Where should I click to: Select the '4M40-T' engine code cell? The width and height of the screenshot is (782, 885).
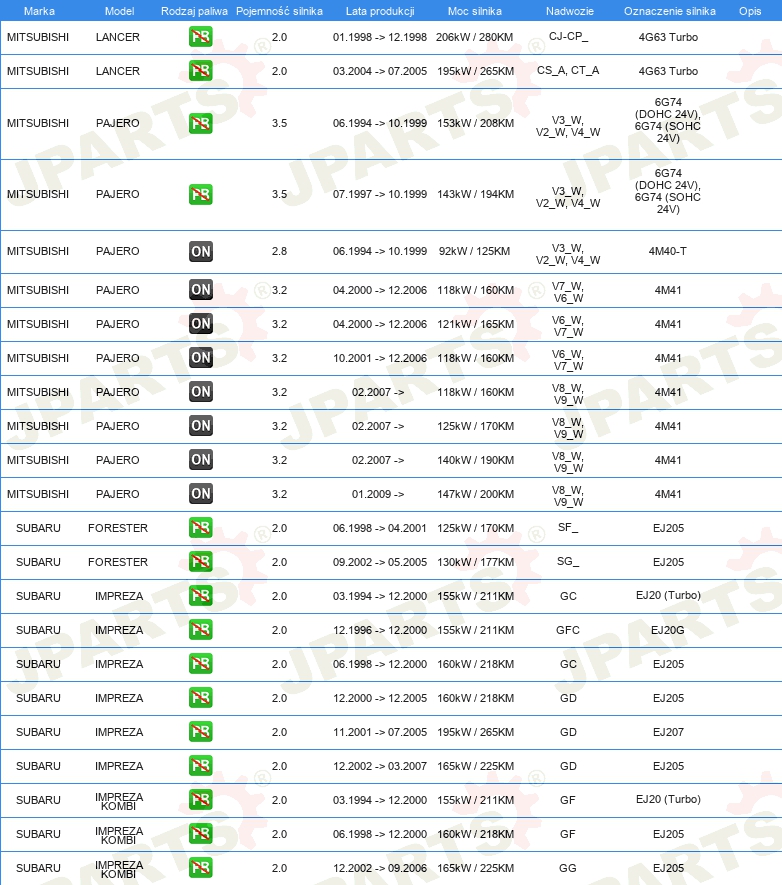click(x=668, y=251)
